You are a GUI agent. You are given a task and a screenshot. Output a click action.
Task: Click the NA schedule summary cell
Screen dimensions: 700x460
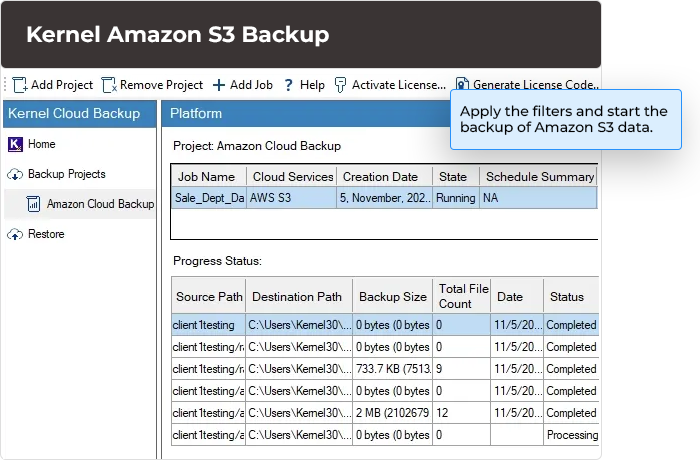click(x=538, y=198)
